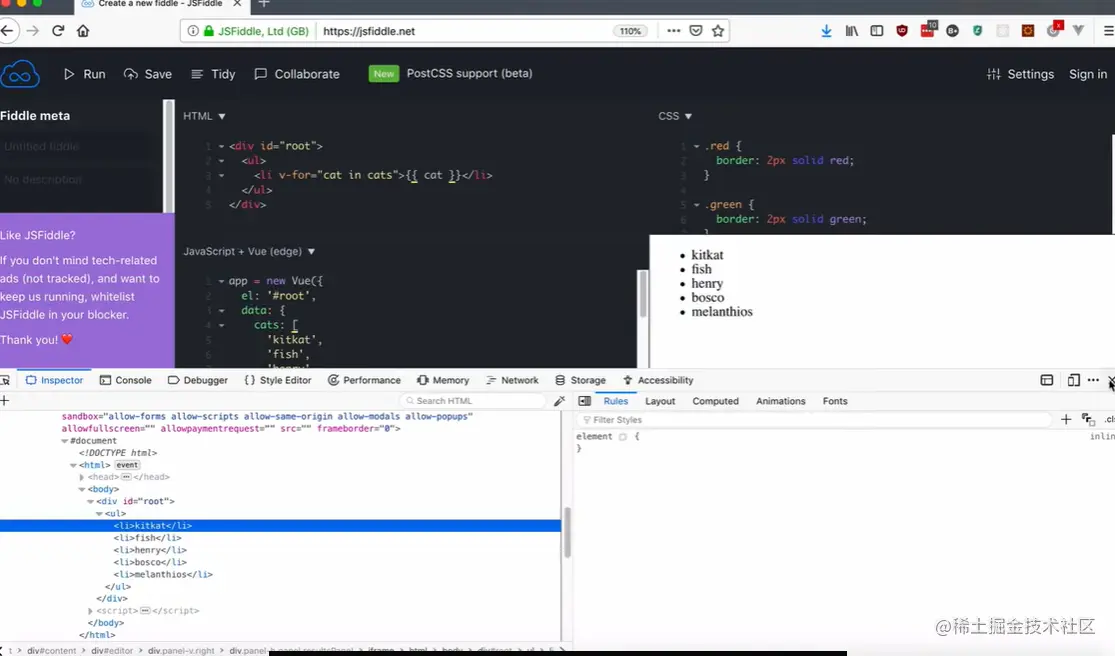Image resolution: width=1115 pixels, height=656 pixels.
Task: Collapse the html node in inspector
Action: pyautogui.click(x=73, y=465)
